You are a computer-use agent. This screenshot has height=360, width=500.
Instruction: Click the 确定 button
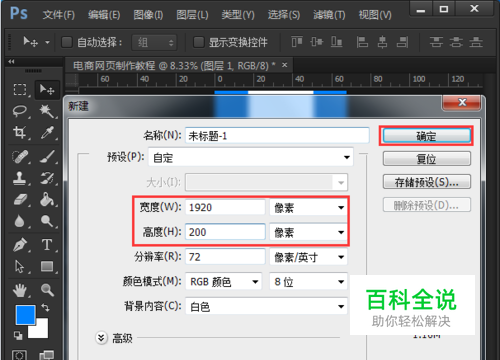[427, 136]
